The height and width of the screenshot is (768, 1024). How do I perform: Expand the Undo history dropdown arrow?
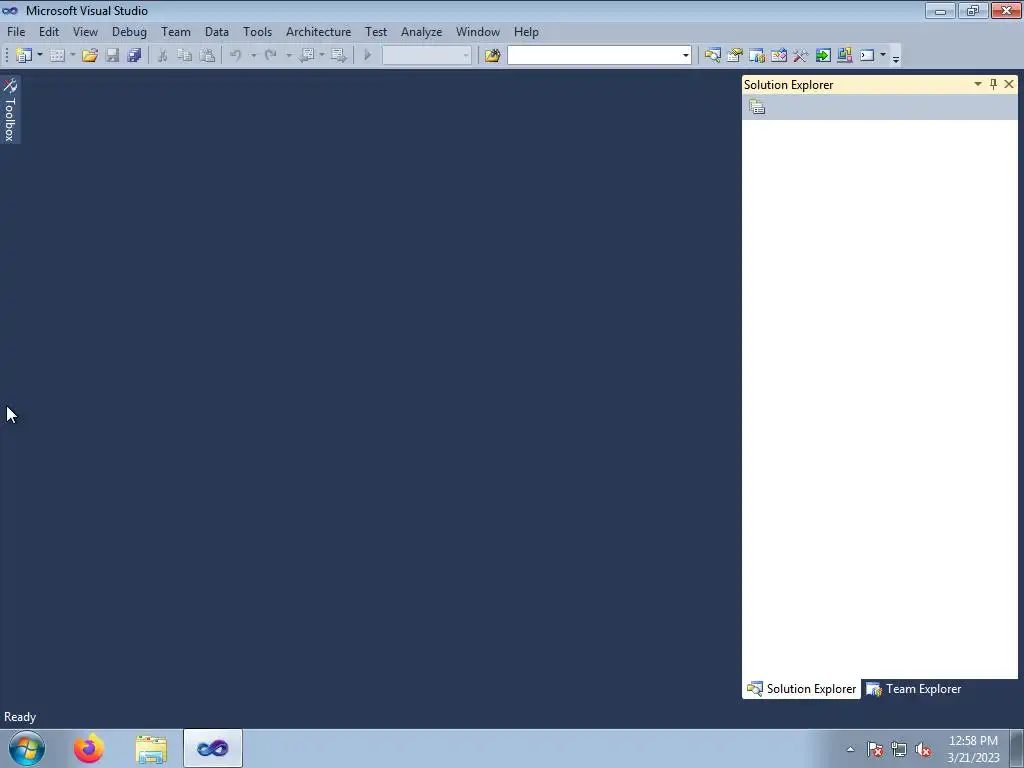253,56
